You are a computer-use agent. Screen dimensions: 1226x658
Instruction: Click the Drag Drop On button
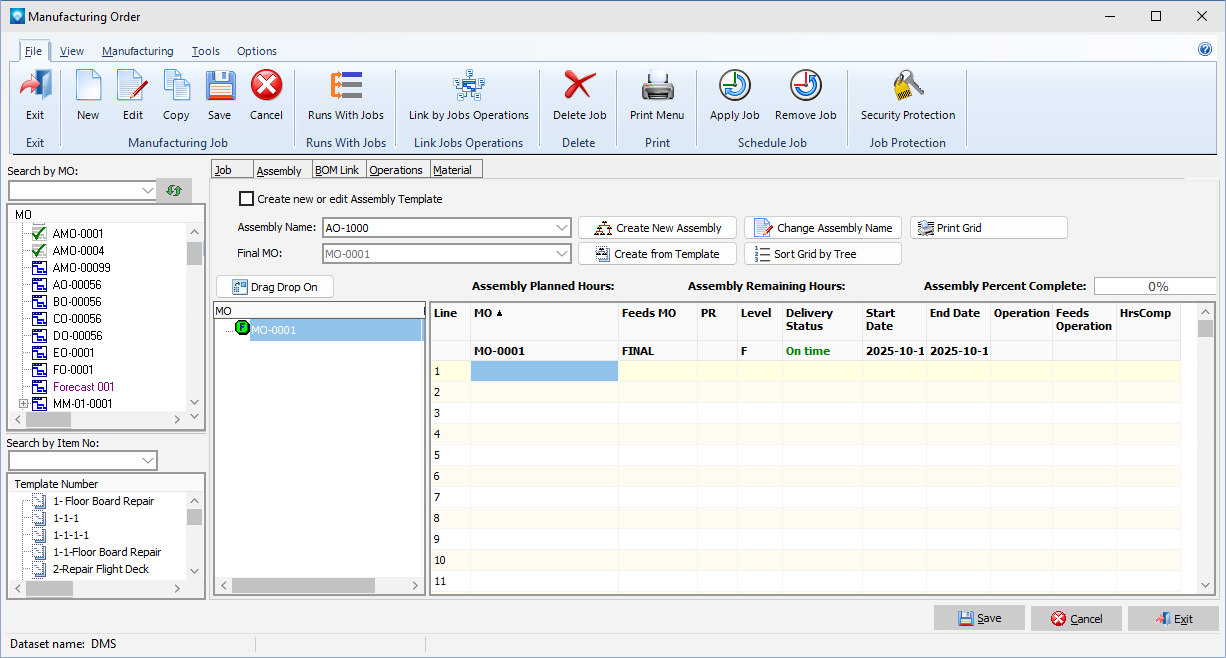(275, 287)
